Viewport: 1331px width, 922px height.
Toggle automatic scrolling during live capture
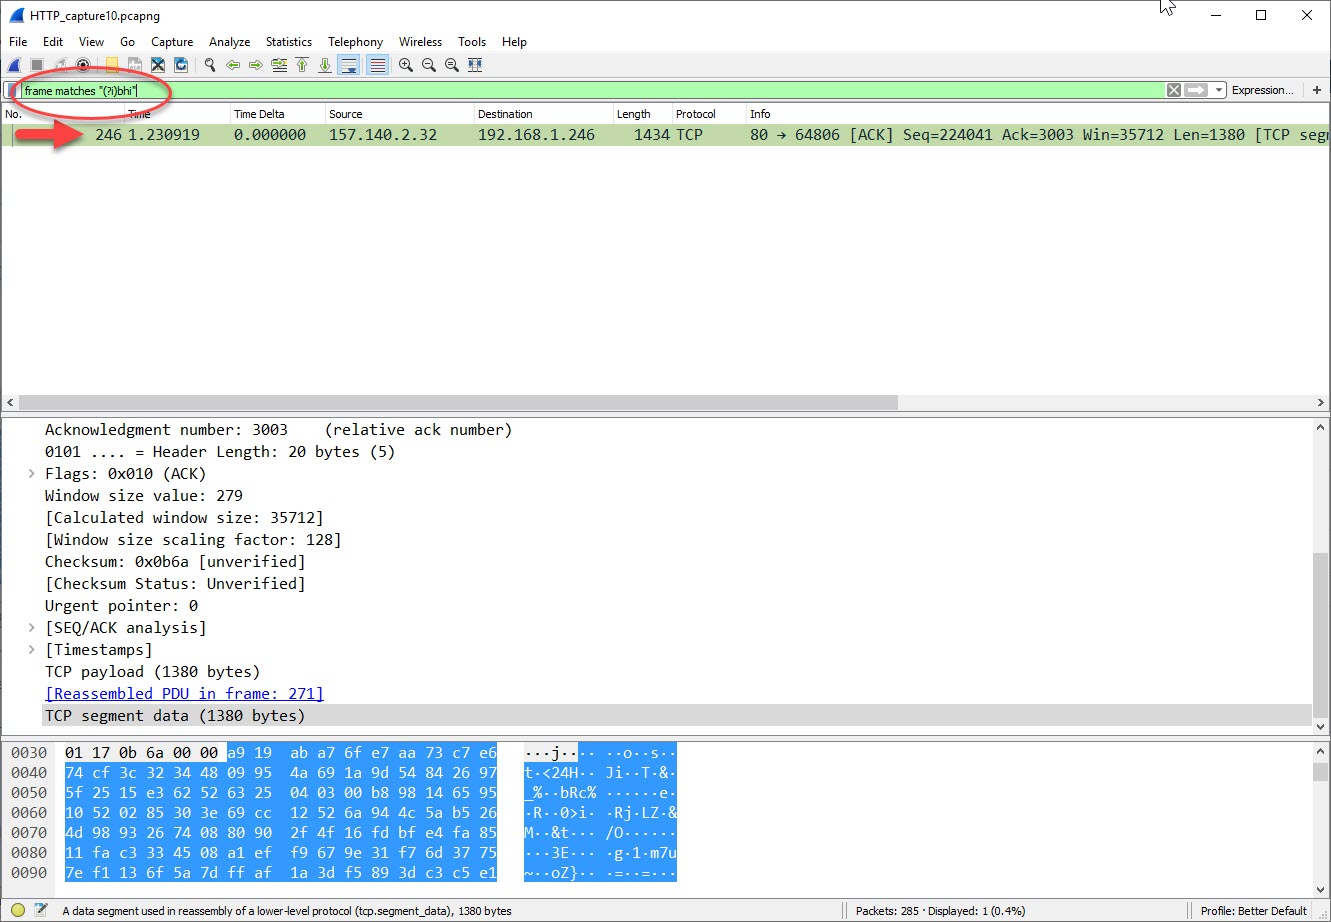click(348, 65)
